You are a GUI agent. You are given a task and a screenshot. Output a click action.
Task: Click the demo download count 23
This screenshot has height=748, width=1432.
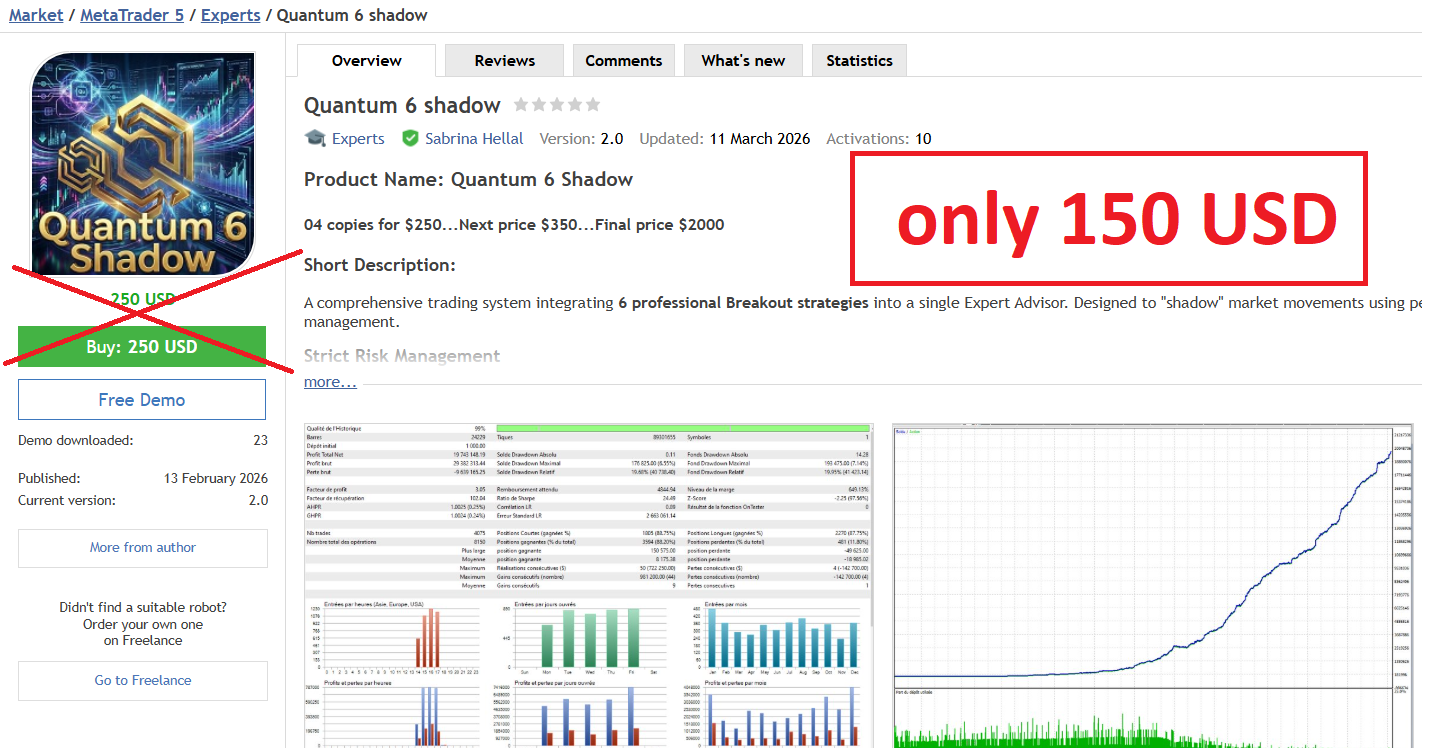260,440
